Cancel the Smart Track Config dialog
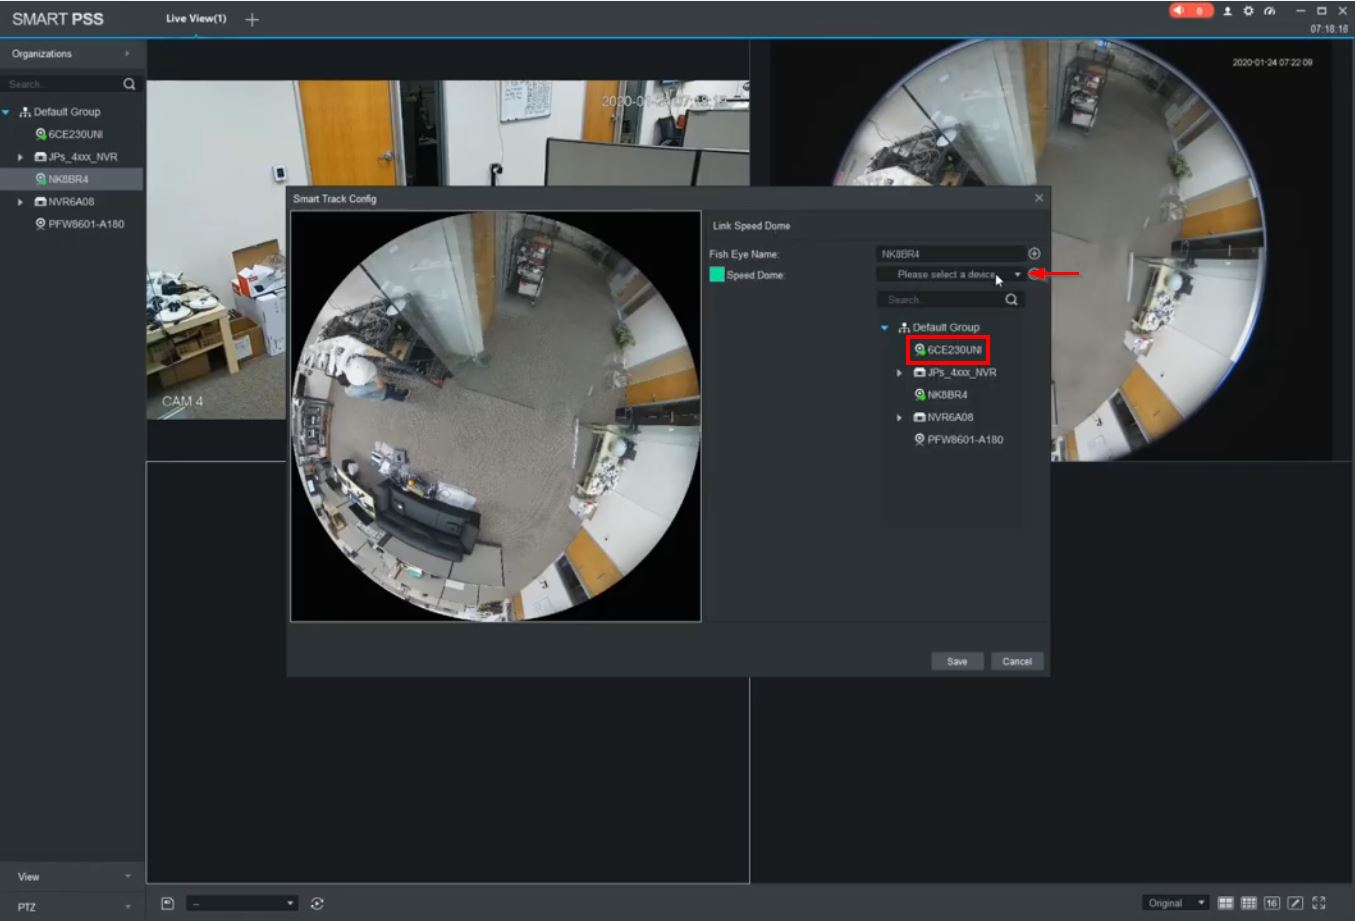This screenshot has width=1355, height=921. click(1017, 661)
